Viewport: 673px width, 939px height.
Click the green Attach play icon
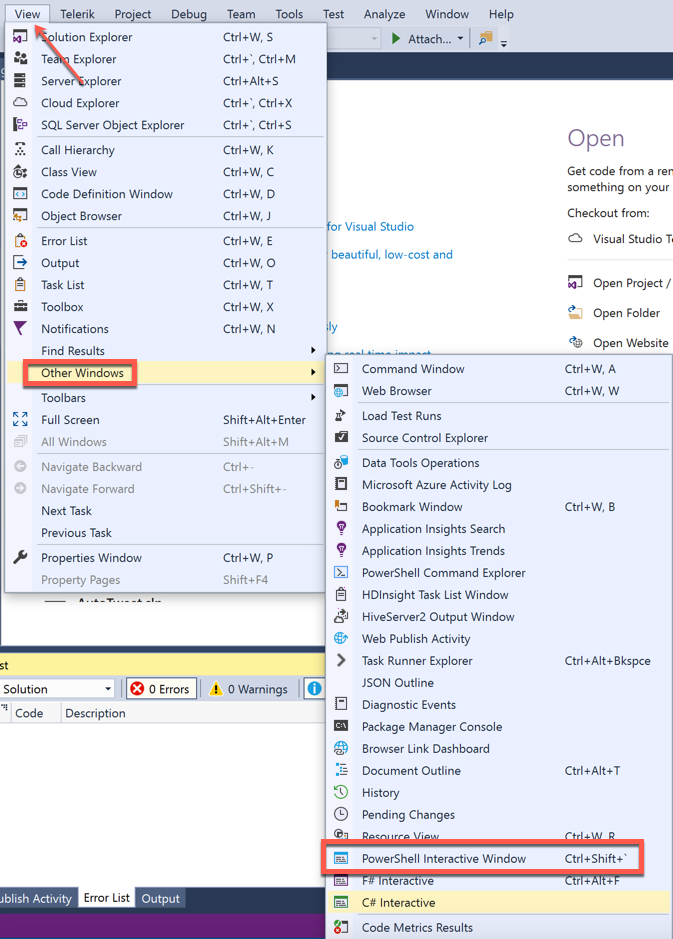pos(395,39)
